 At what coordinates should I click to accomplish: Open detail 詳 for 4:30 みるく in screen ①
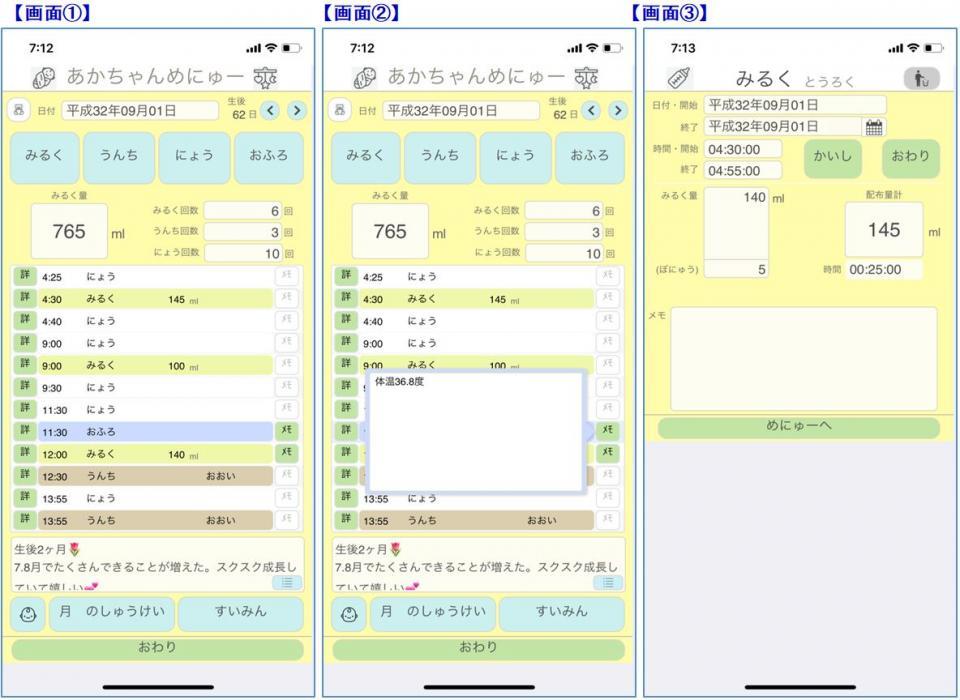(25, 298)
